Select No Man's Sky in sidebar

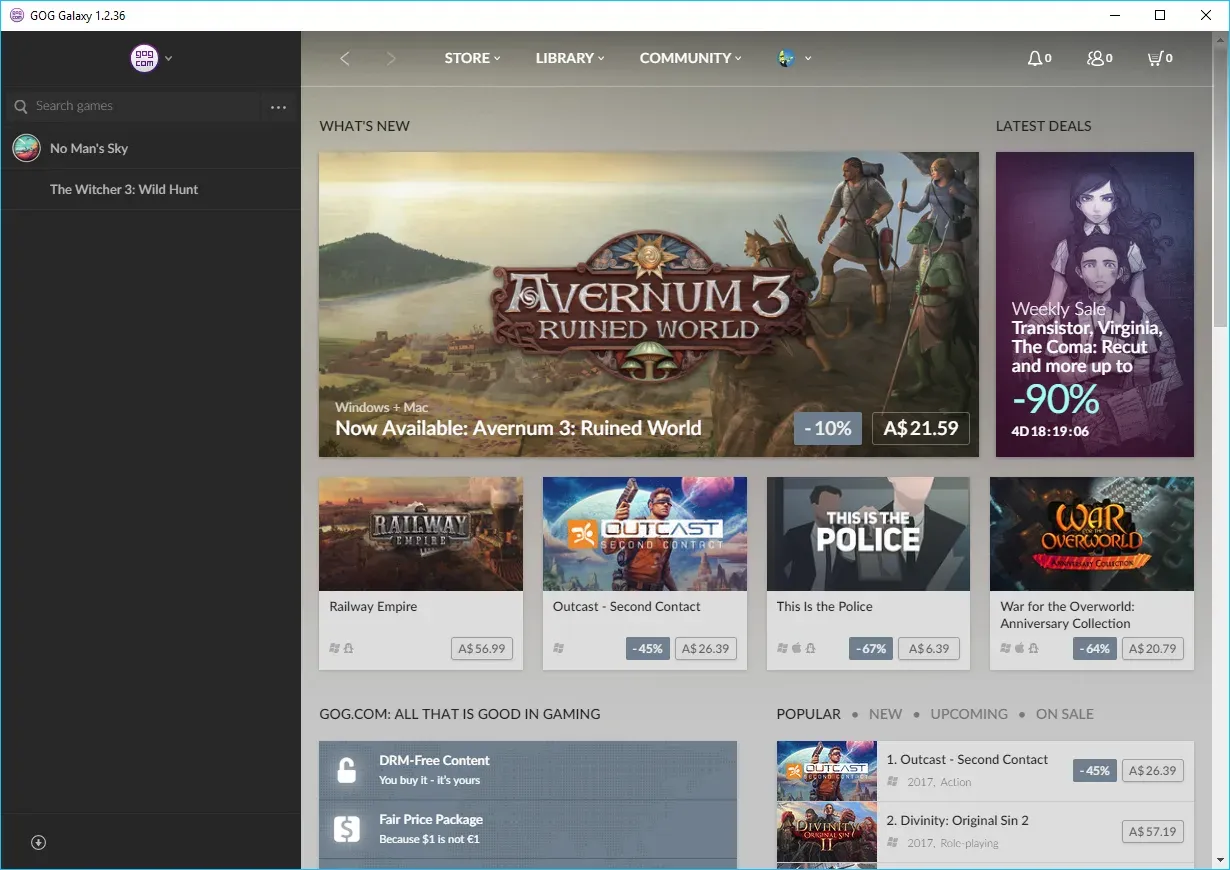150,148
